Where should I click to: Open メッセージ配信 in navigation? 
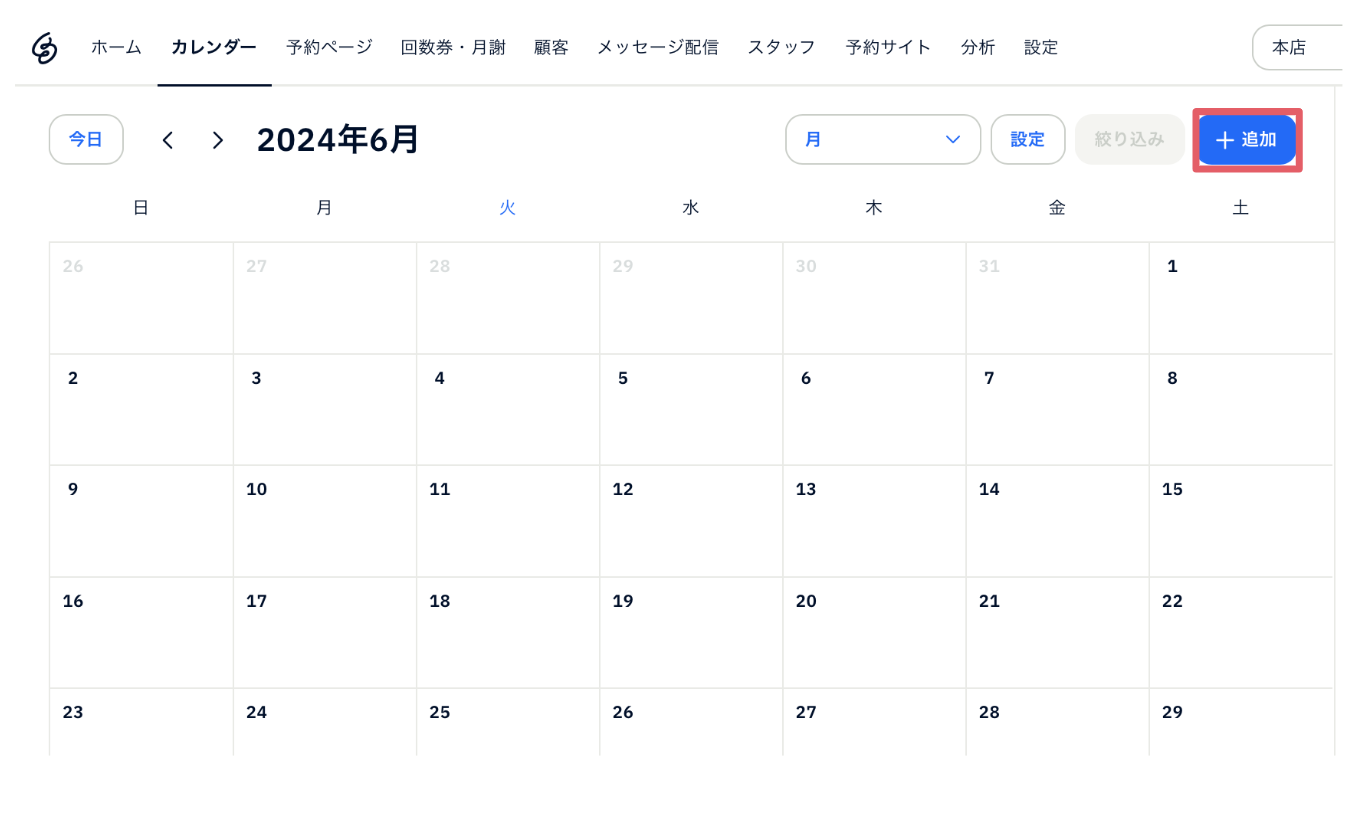(657, 47)
